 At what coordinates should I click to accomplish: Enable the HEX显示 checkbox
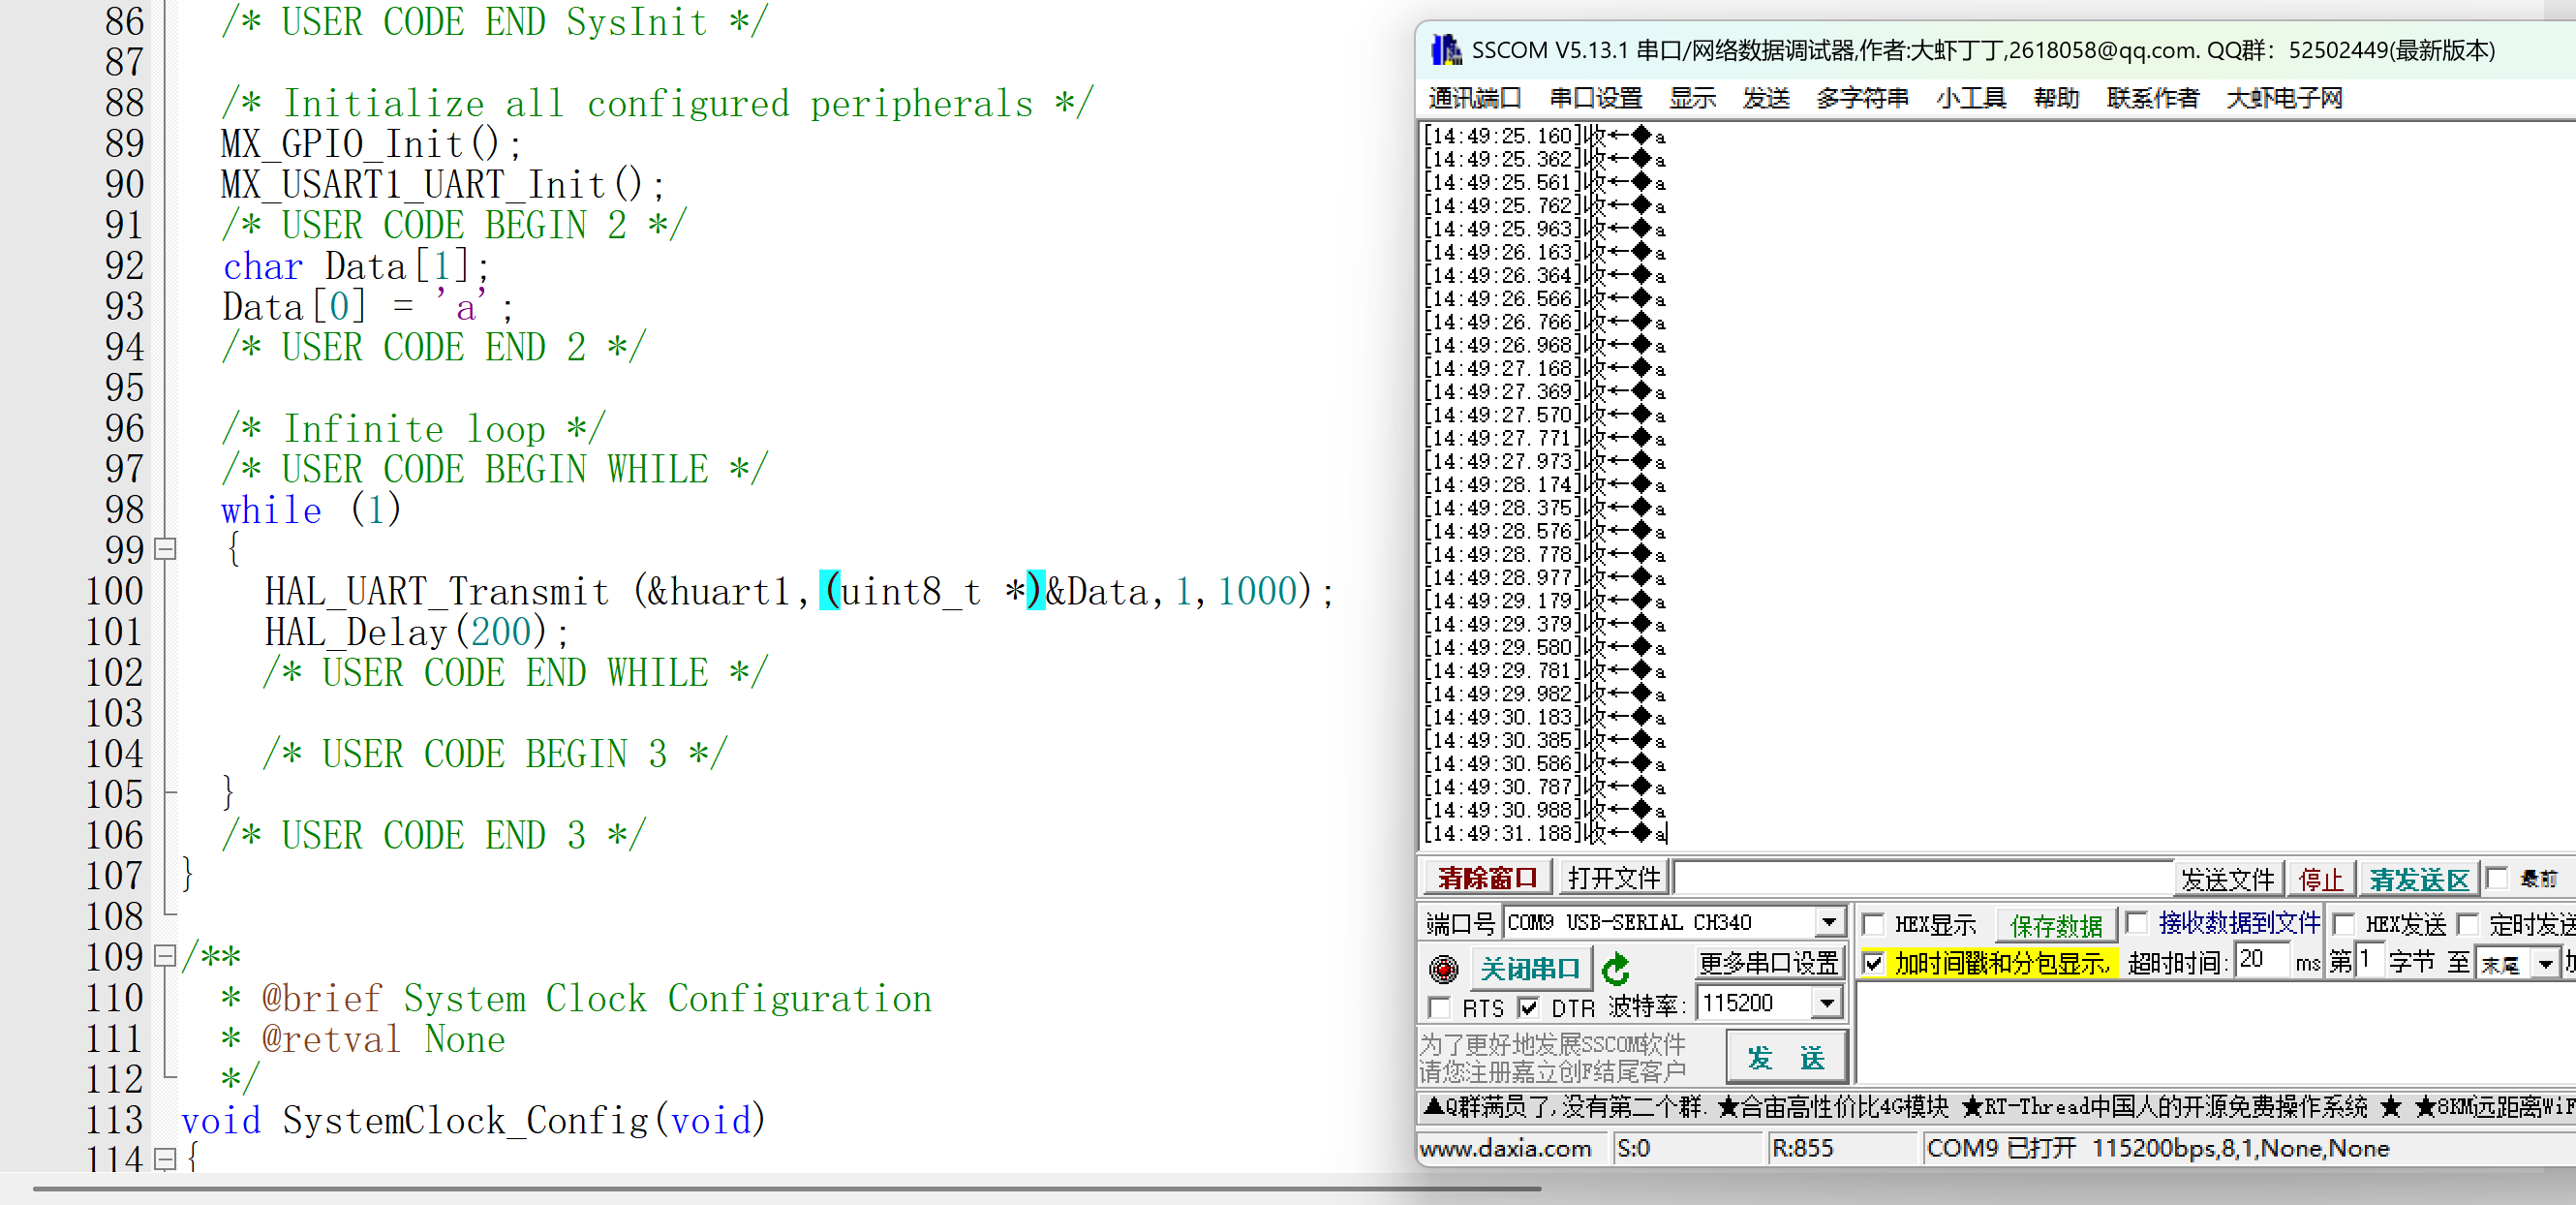(x=1873, y=924)
